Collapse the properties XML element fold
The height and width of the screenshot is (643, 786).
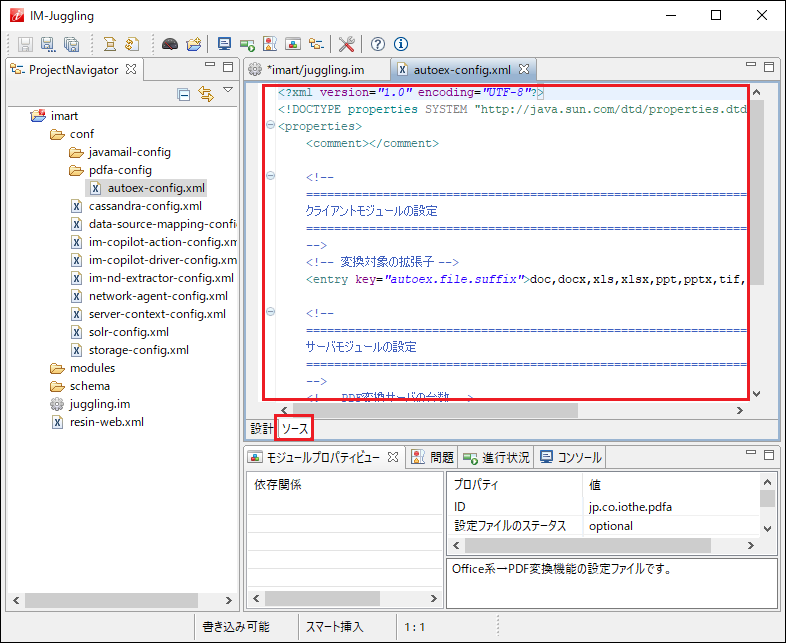(x=271, y=126)
